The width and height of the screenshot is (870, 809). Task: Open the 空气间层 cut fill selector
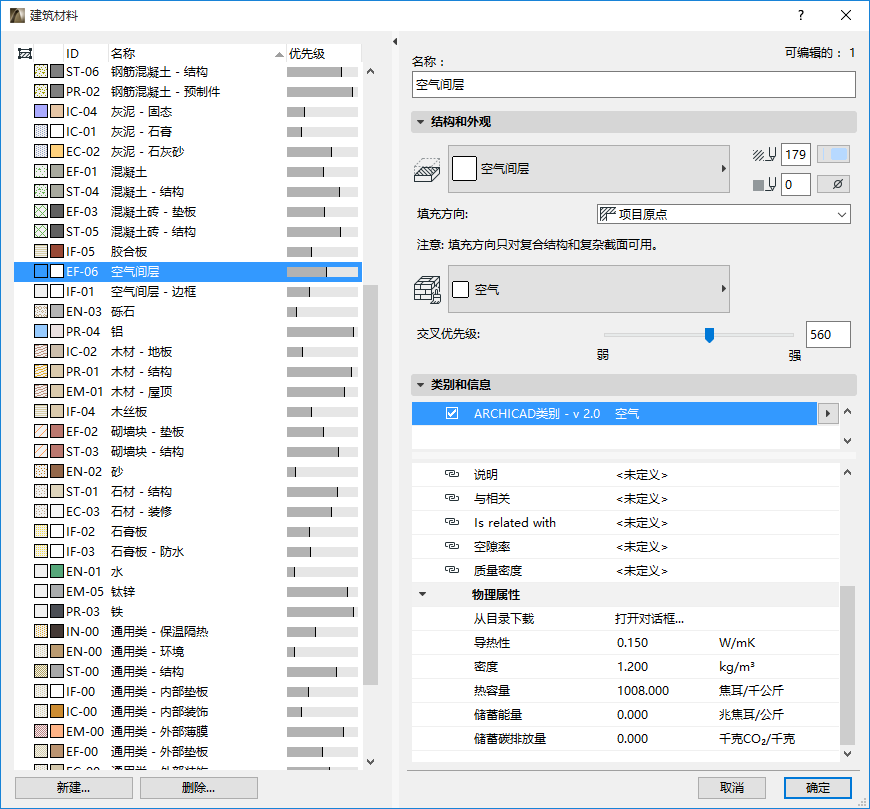(589, 170)
